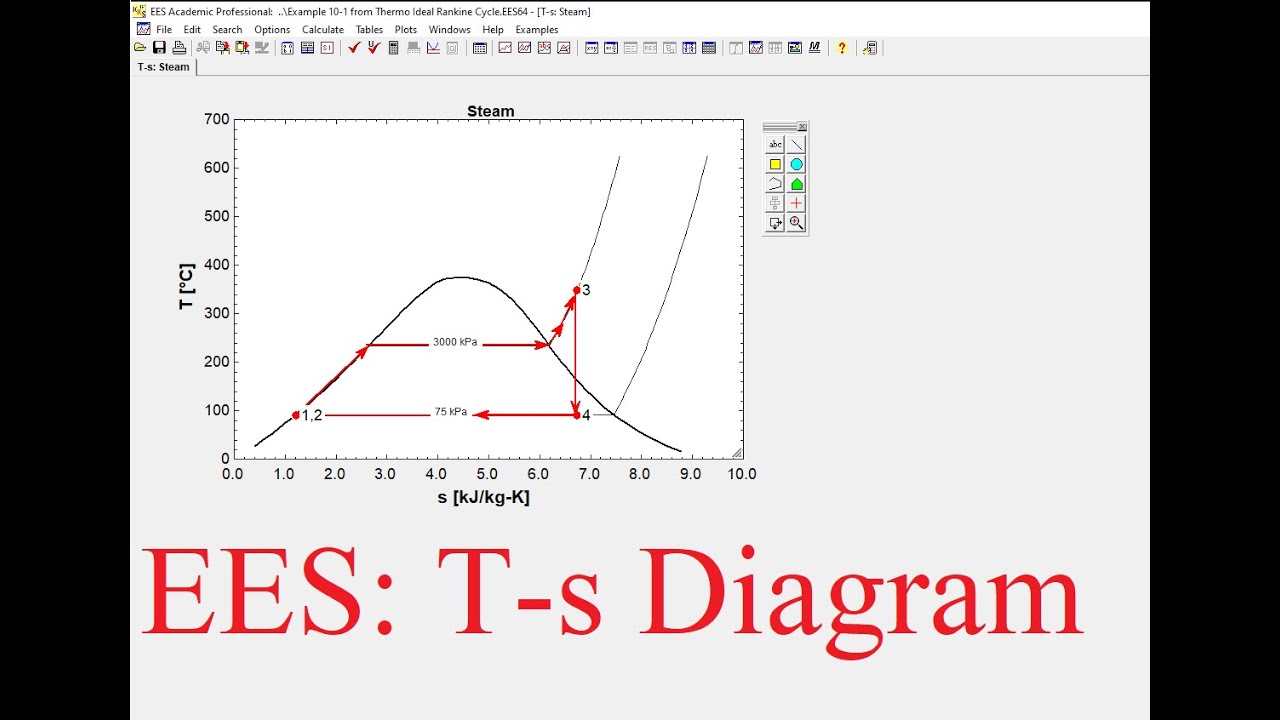Click the Unit System SI icon
This screenshot has height=720, width=1280.
(328, 48)
